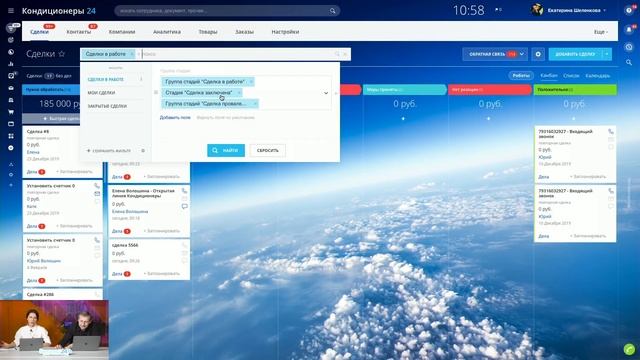This screenshot has width=640, height=360.
Task: Add deal with plus in 'Положительные' column
Action: click(x=573, y=118)
